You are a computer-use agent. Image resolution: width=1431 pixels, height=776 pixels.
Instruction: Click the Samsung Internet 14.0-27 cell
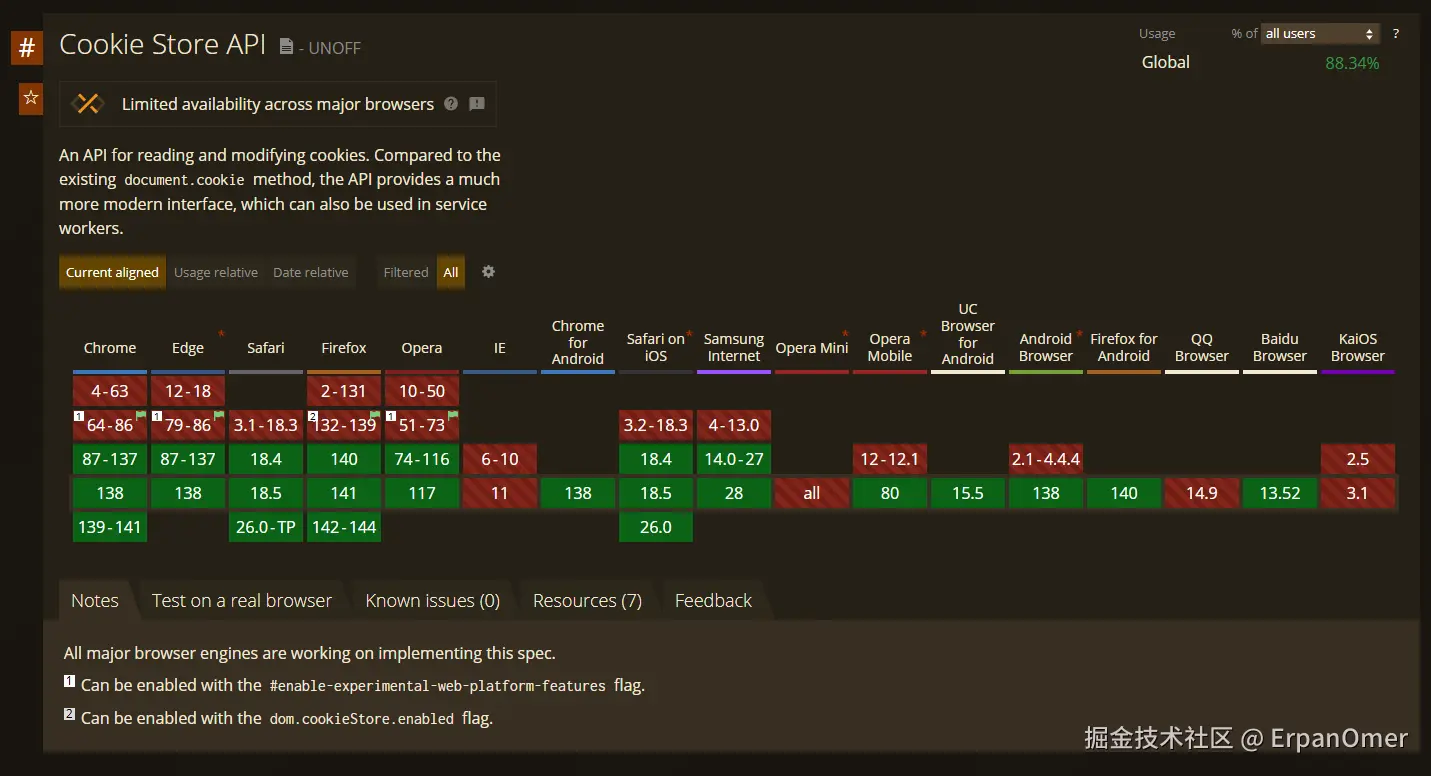pyautogui.click(x=734, y=459)
